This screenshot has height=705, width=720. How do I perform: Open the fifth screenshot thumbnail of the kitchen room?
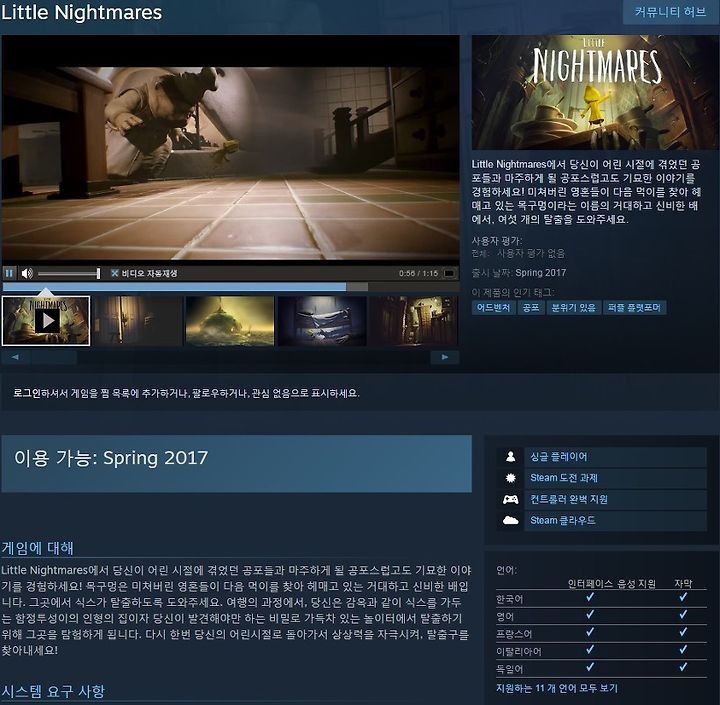[x=414, y=321]
